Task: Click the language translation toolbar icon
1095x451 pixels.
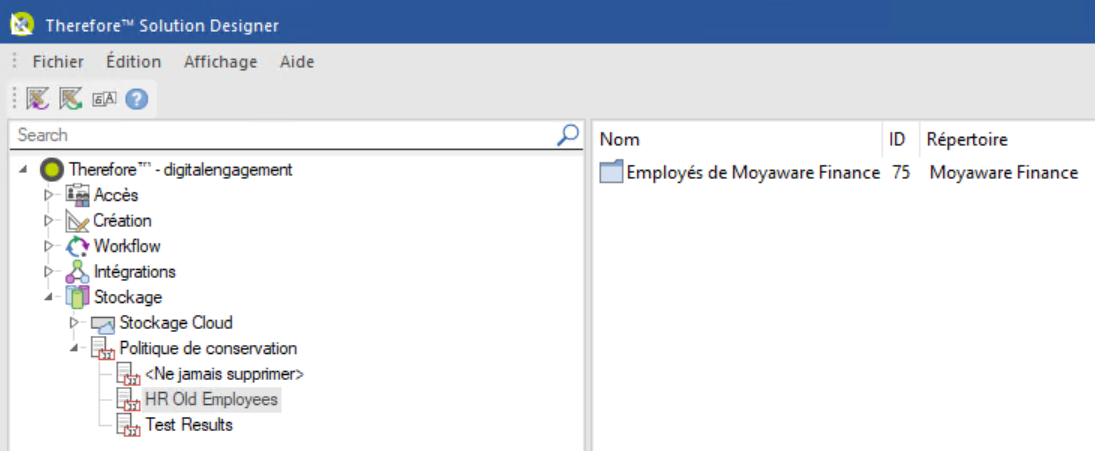Action: pos(103,100)
